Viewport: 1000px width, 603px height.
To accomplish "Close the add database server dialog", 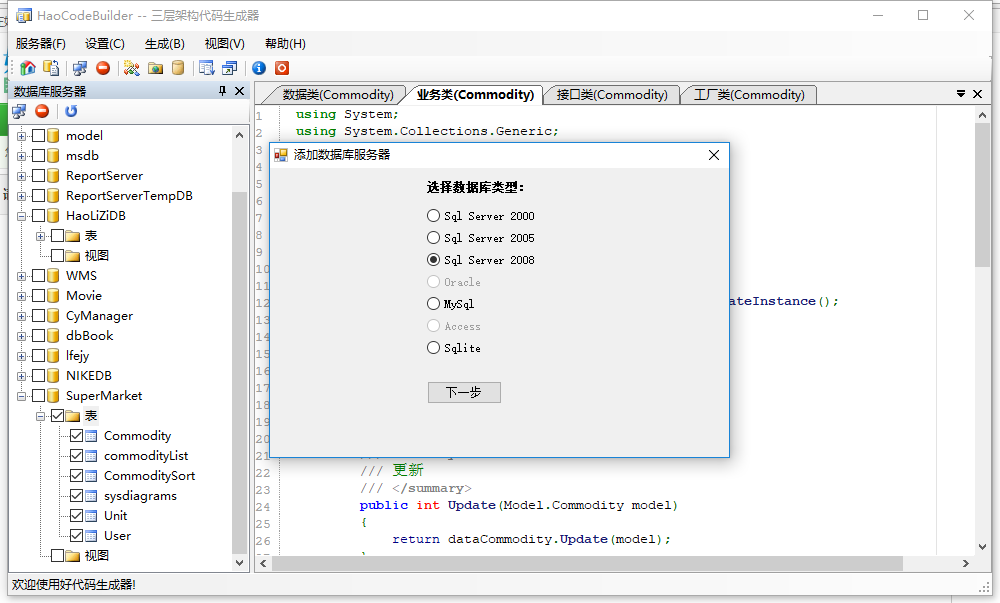I will click(714, 155).
